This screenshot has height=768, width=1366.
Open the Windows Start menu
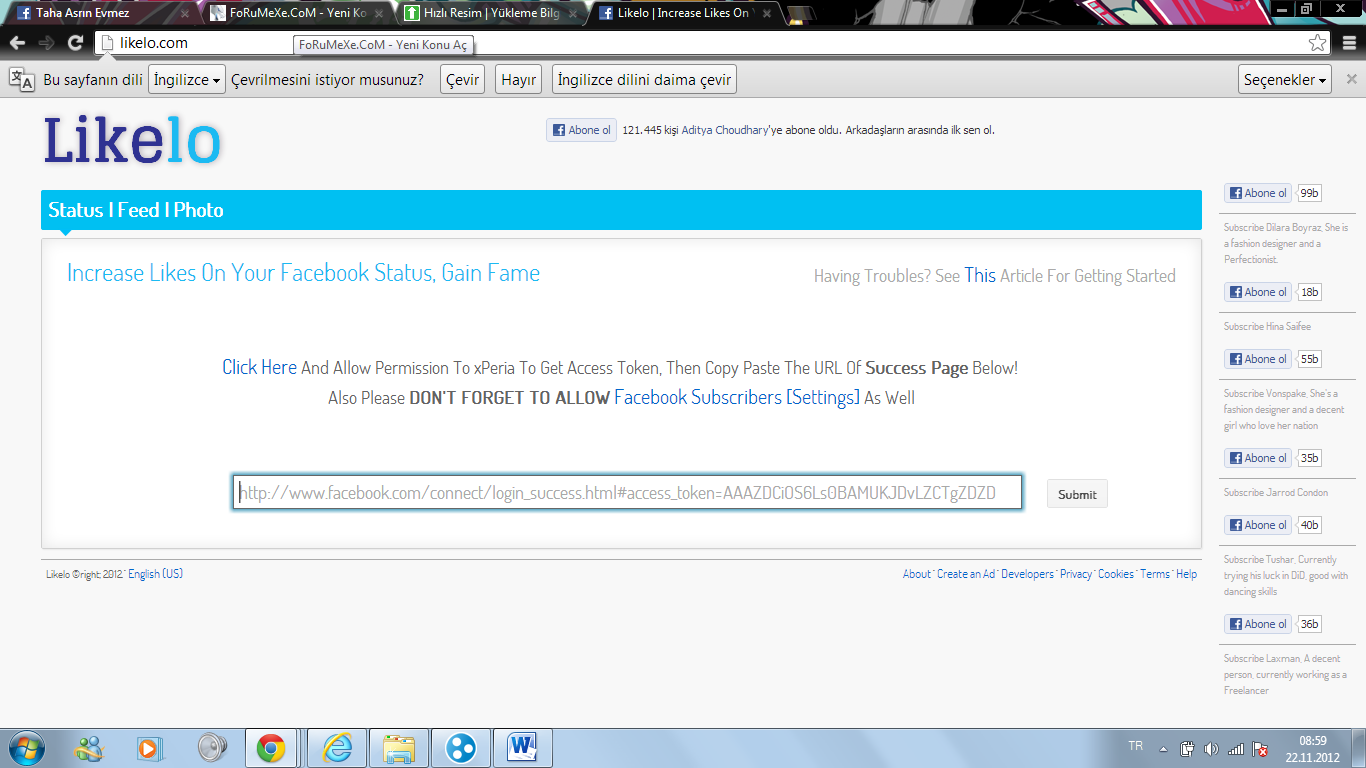coord(26,748)
